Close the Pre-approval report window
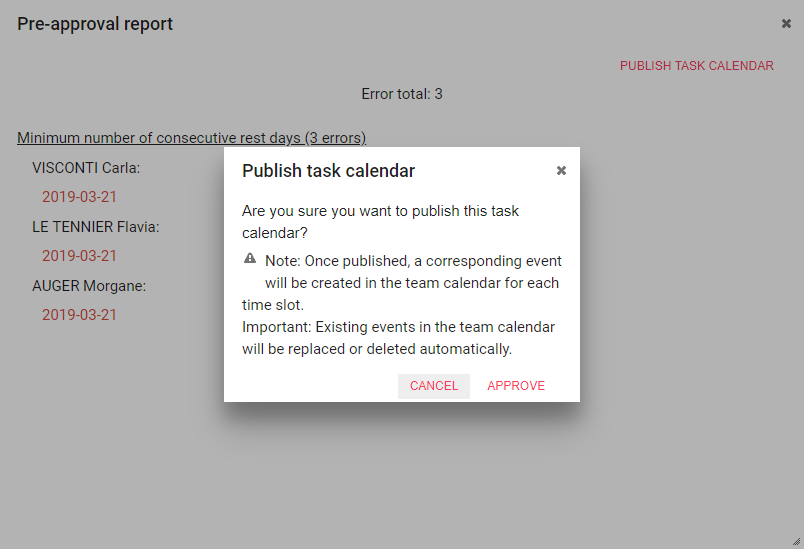Image resolution: width=804 pixels, height=549 pixels. click(786, 24)
